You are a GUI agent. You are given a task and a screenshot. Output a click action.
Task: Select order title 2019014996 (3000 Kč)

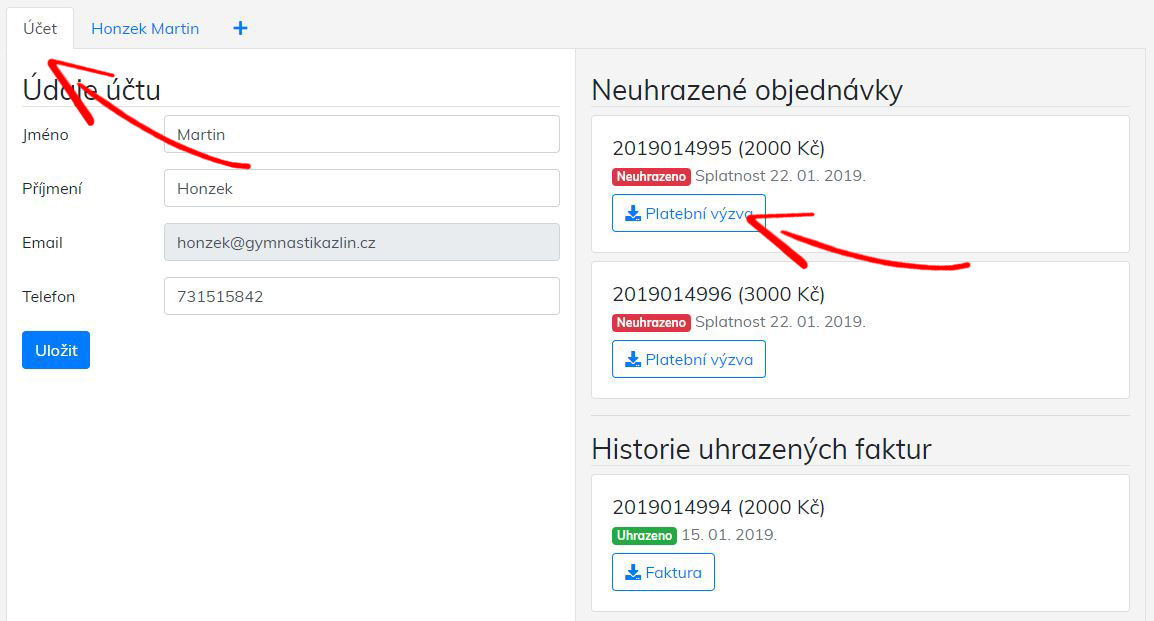(x=718, y=294)
